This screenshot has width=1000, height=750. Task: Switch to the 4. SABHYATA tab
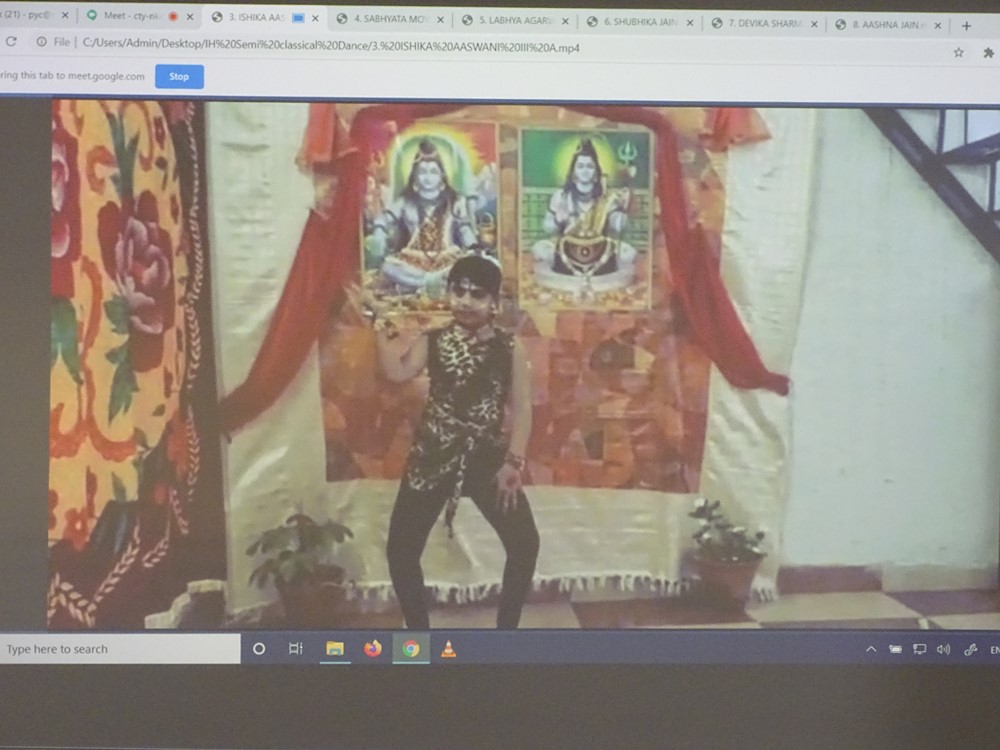pos(390,19)
